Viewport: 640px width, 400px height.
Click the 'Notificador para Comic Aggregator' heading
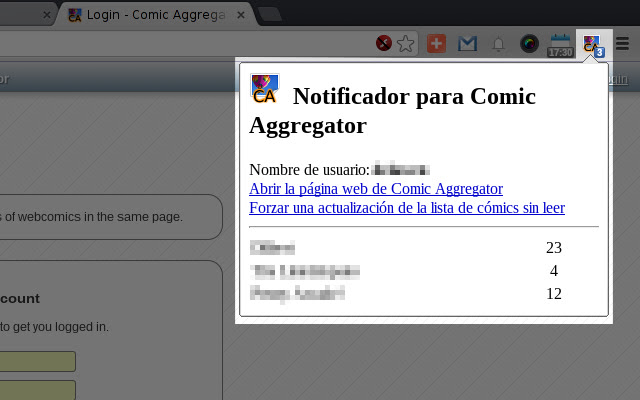point(392,110)
